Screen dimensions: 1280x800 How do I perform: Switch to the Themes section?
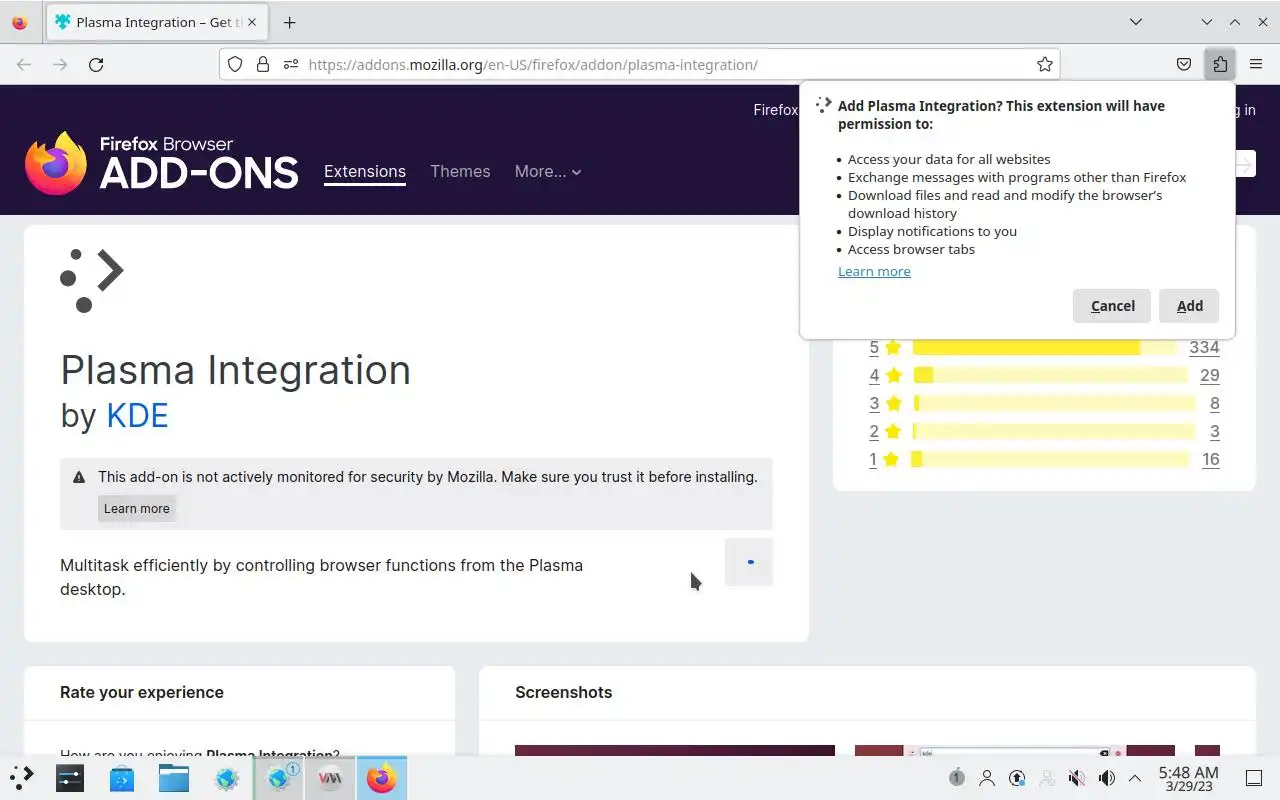point(460,171)
